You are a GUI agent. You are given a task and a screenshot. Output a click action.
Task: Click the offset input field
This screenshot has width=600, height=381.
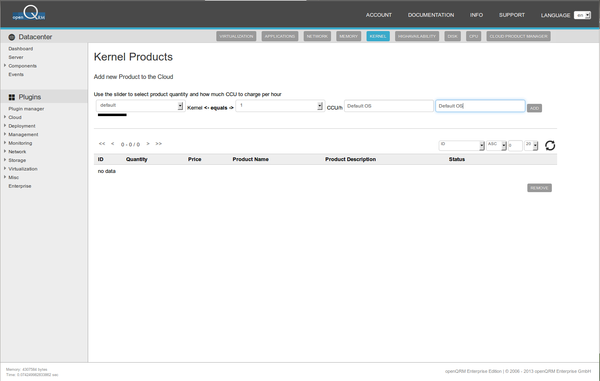click(515, 146)
